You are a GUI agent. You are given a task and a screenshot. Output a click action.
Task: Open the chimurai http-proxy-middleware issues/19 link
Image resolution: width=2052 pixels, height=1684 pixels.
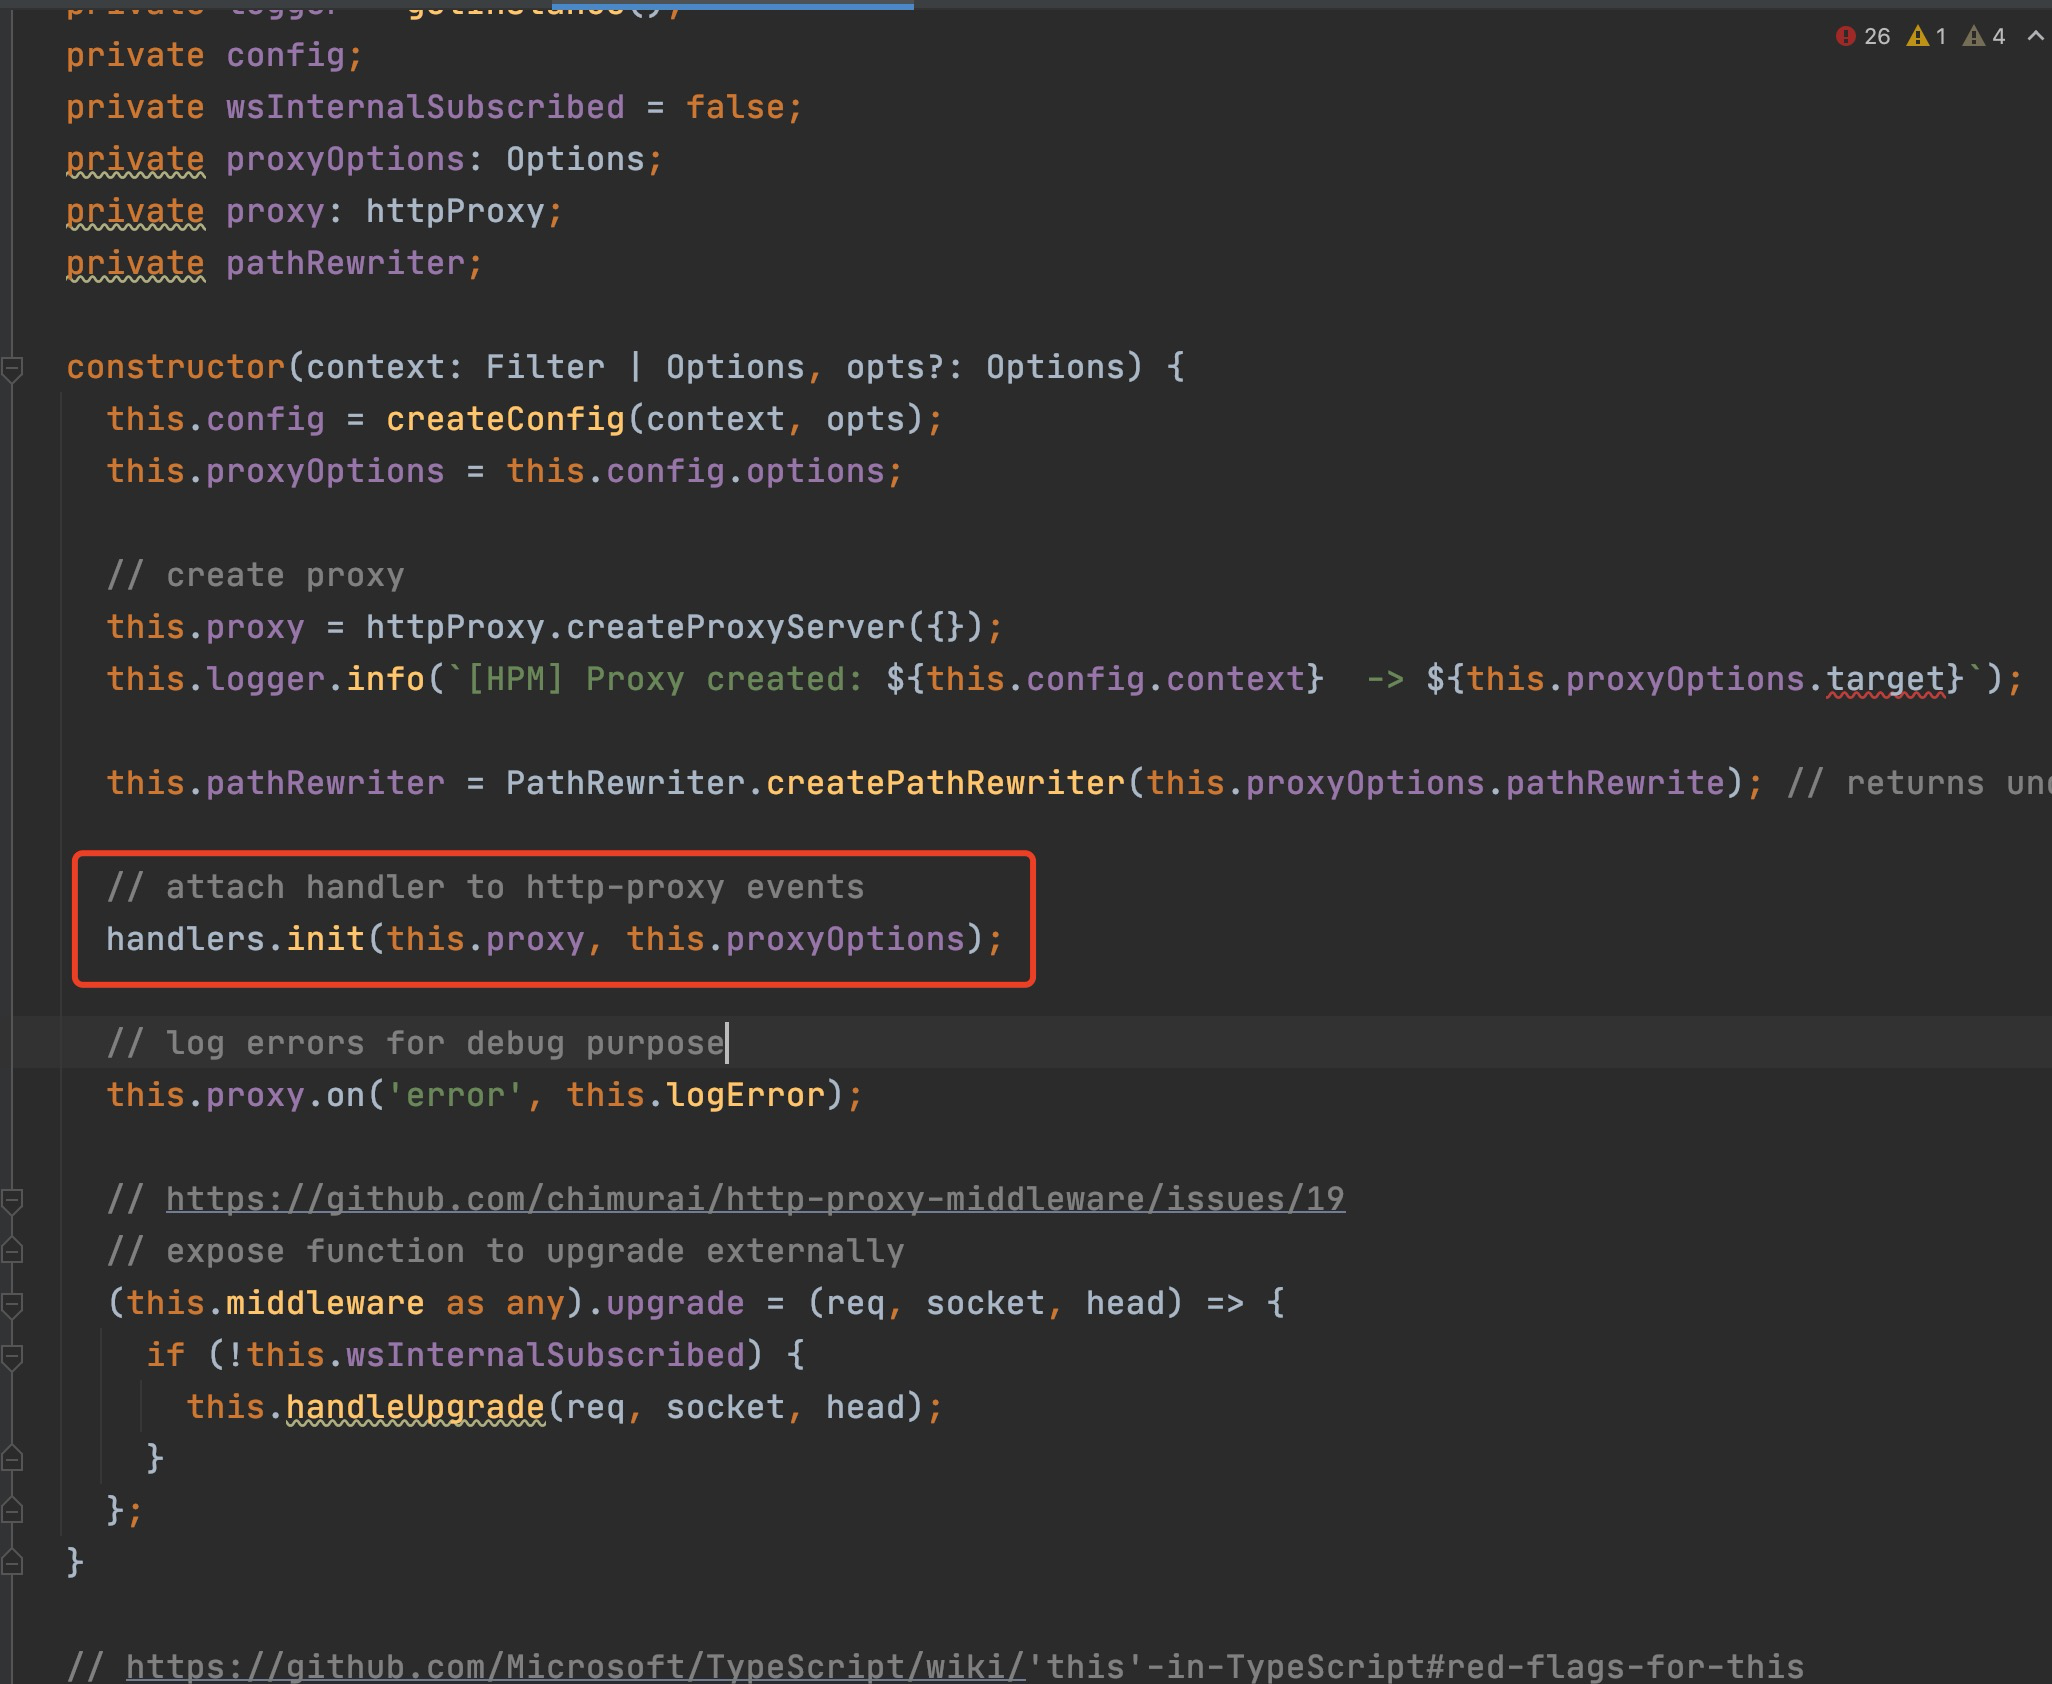[x=755, y=1199]
